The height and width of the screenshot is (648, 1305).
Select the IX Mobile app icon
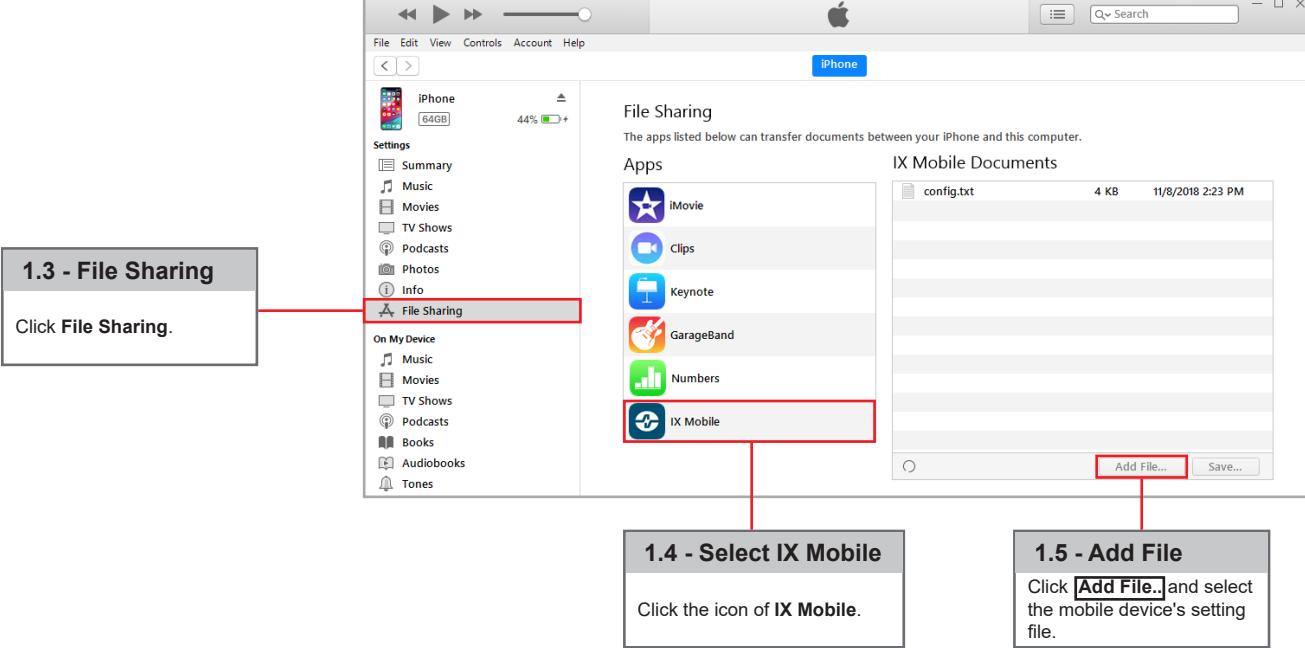pyautogui.click(x=647, y=421)
